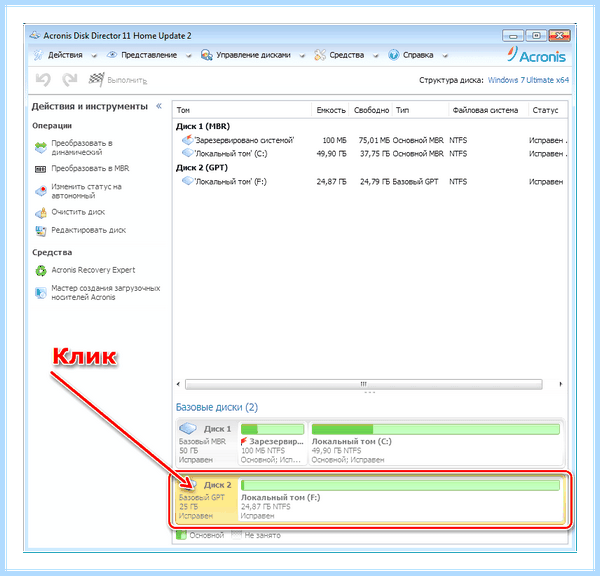Click the Выполнить button label
The width and height of the screenshot is (600, 576).
[127, 80]
